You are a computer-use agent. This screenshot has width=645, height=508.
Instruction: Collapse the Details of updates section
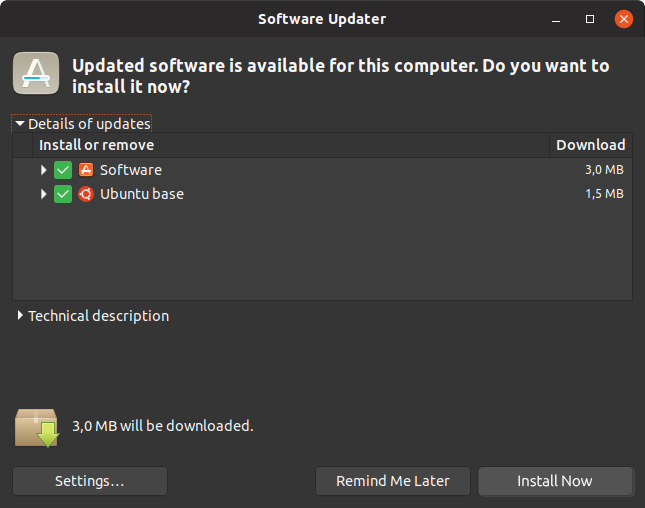(x=82, y=124)
